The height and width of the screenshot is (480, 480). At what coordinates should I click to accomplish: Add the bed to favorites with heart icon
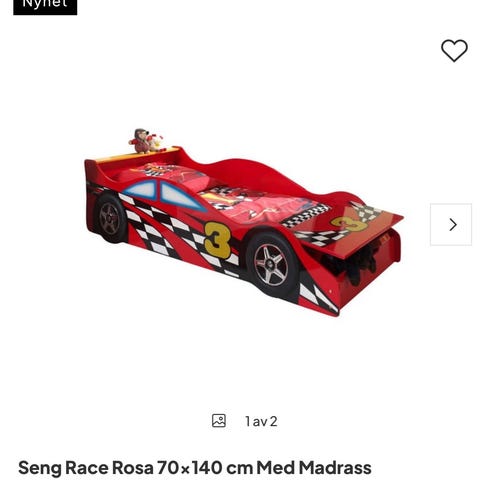[x=454, y=51]
